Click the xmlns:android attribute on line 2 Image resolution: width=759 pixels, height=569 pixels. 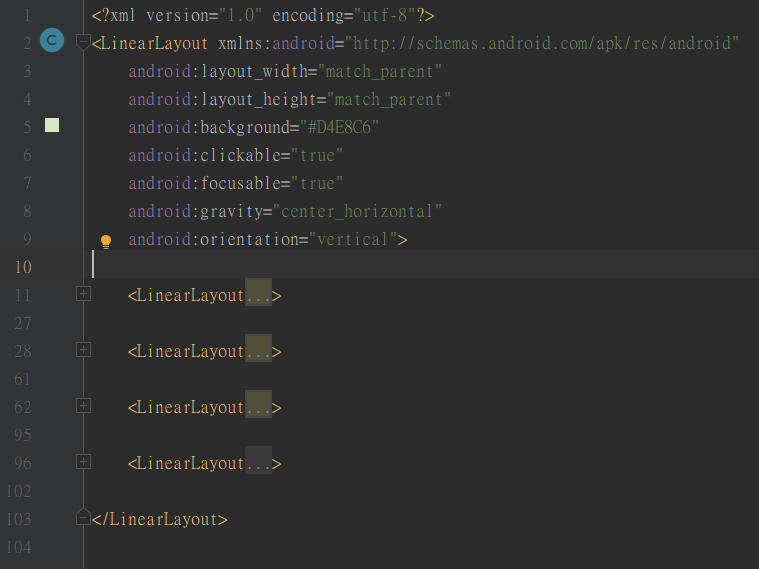click(276, 44)
